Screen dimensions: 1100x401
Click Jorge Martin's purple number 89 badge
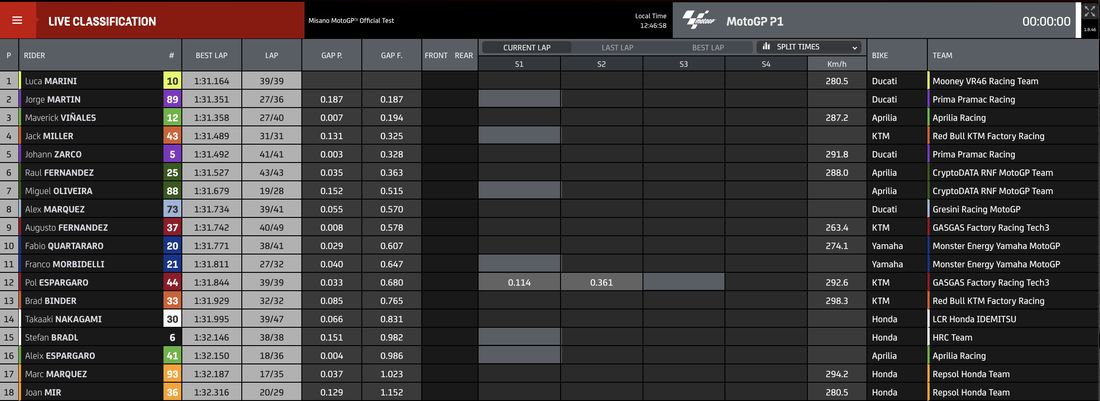[x=172, y=100]
